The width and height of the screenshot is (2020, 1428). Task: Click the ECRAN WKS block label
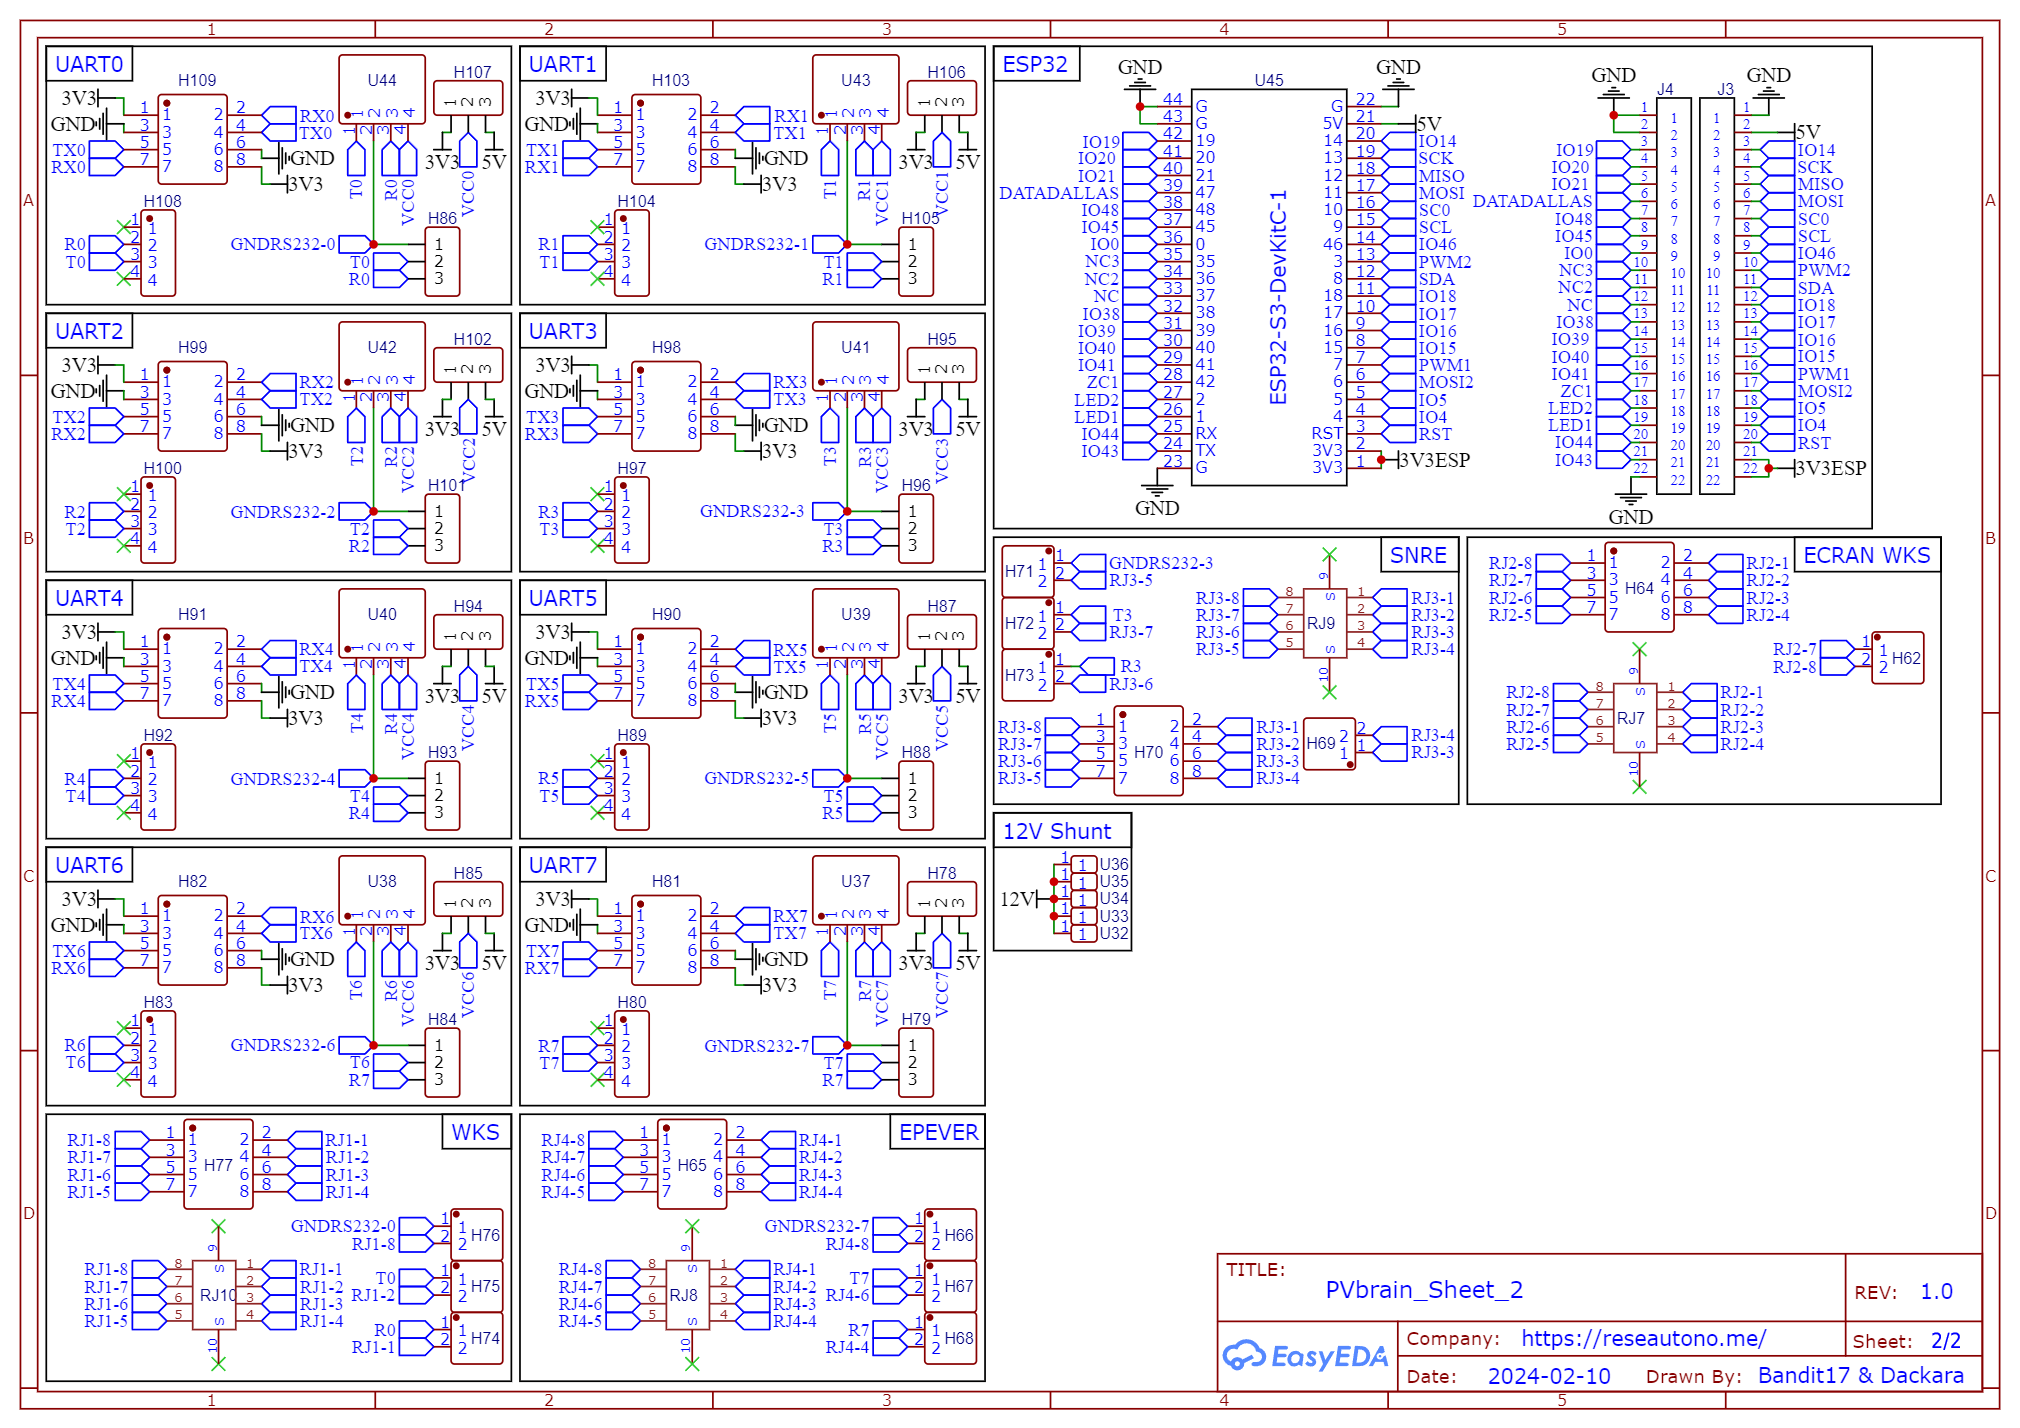(1867, 555)
